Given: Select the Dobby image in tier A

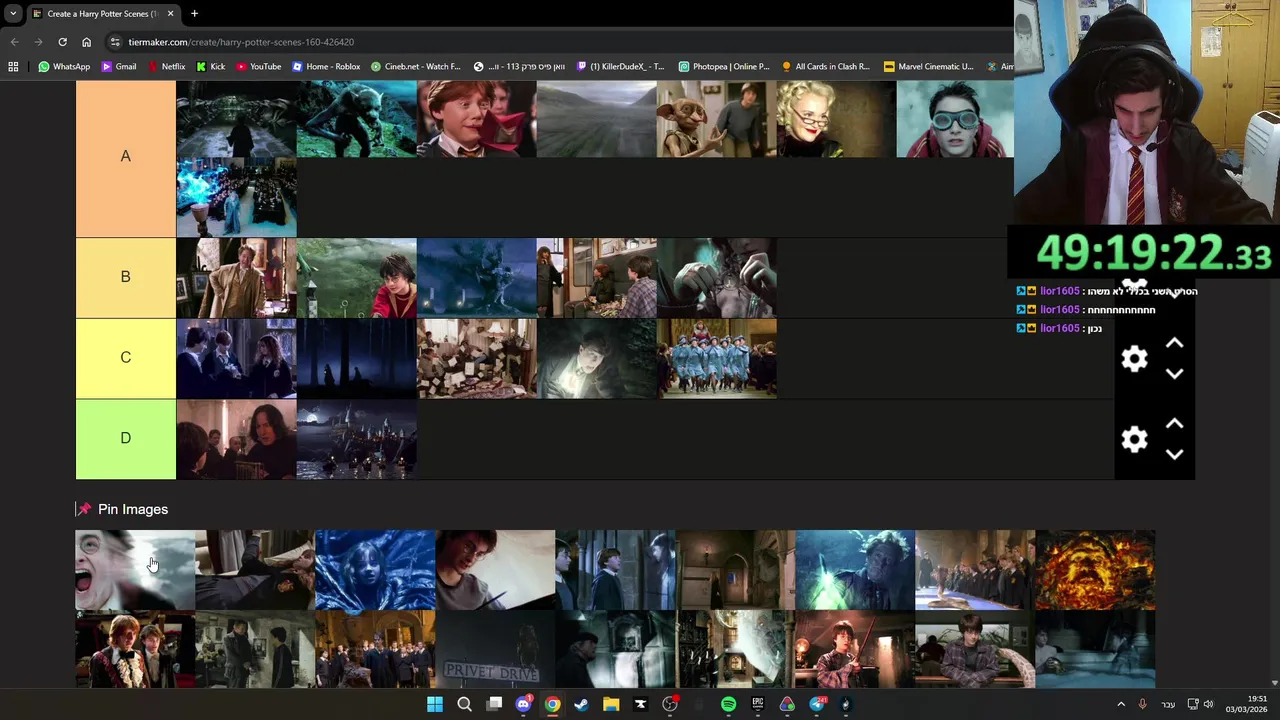Looking at the screenshot, I should 716,119.
